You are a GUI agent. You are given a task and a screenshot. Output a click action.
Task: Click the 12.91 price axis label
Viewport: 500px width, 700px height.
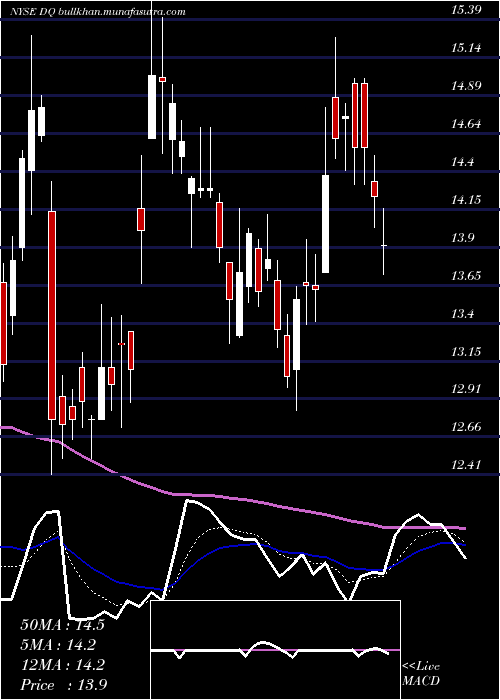click(466, 388)
